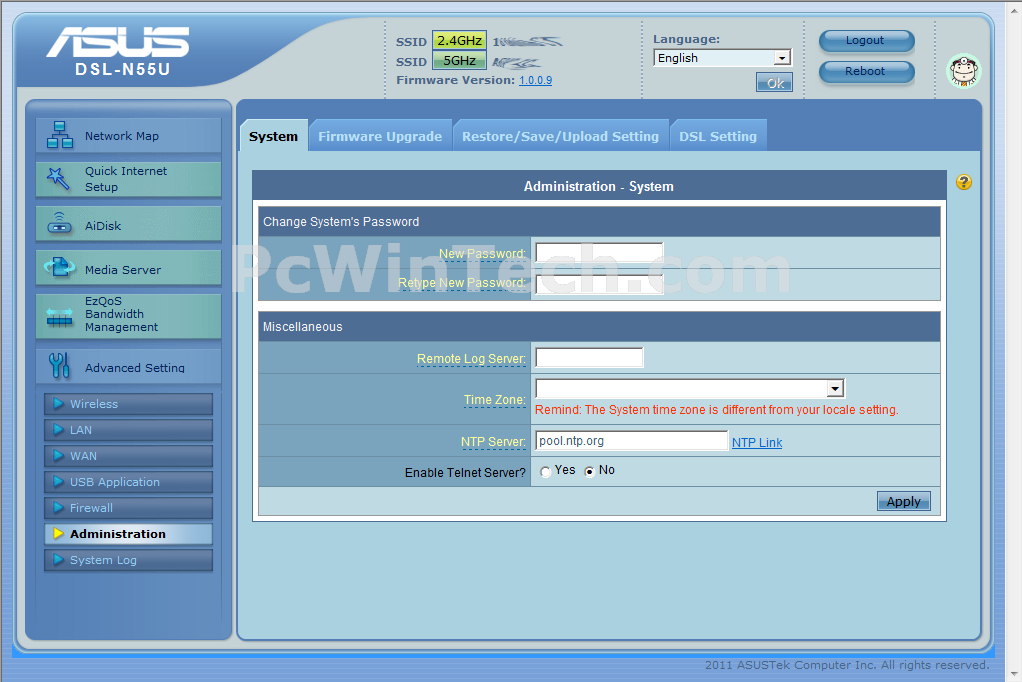1022x682 pixels.
Task: Click the Reboot button
Action: tap(866, 72)
